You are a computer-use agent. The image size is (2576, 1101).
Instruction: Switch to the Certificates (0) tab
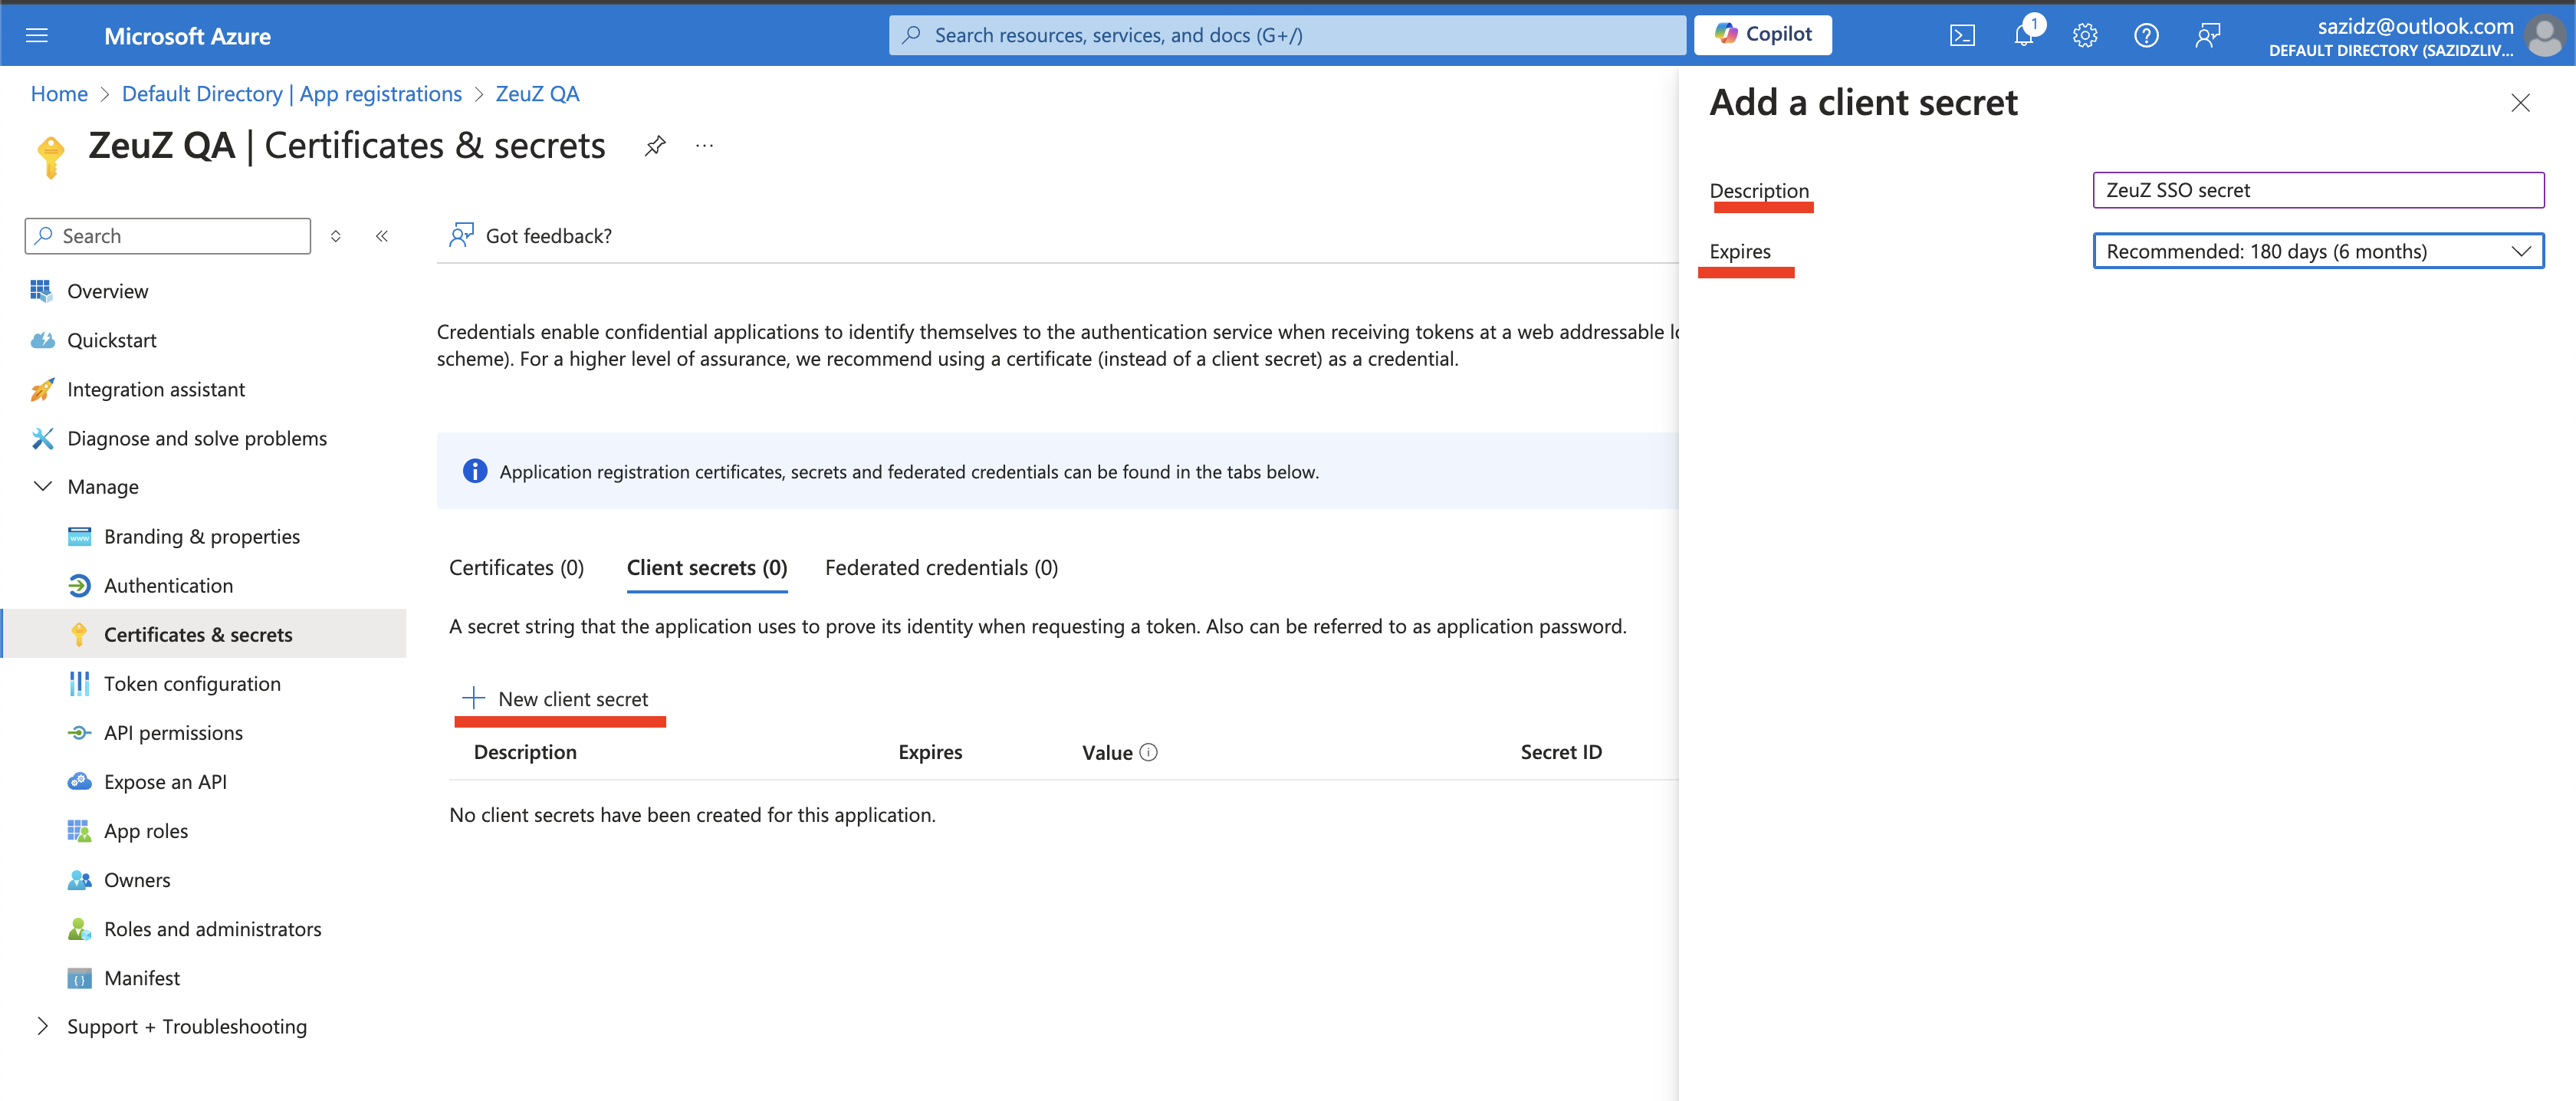point(516,568)
